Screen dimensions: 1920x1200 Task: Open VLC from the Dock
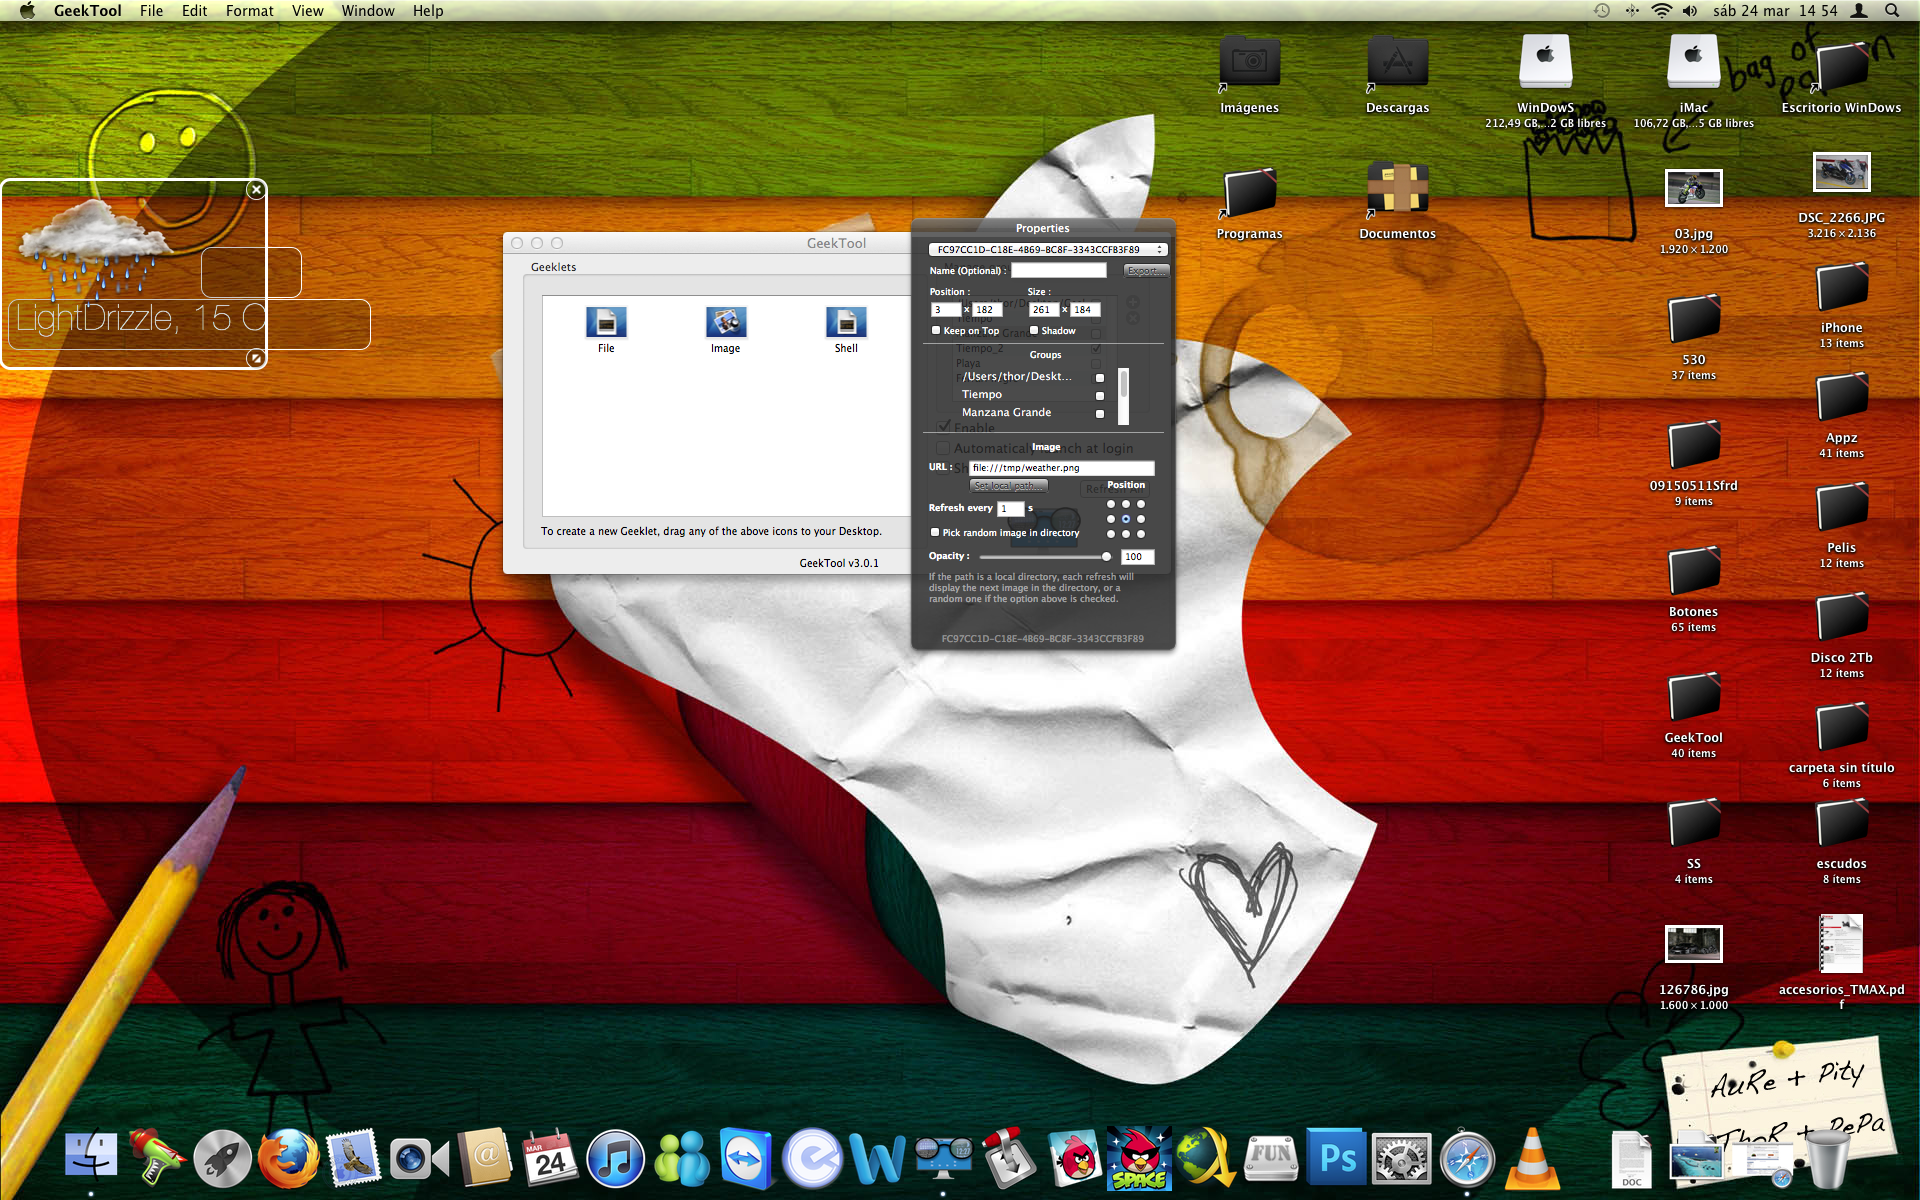(x=1531, y=1158)
